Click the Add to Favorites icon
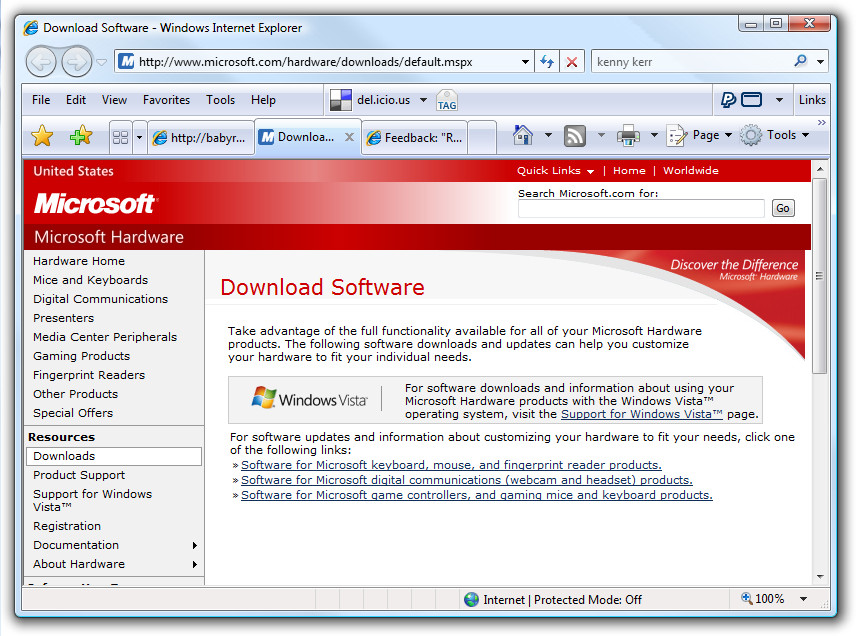The height and width of the screenshot is (636, 856). coord(81,135)
